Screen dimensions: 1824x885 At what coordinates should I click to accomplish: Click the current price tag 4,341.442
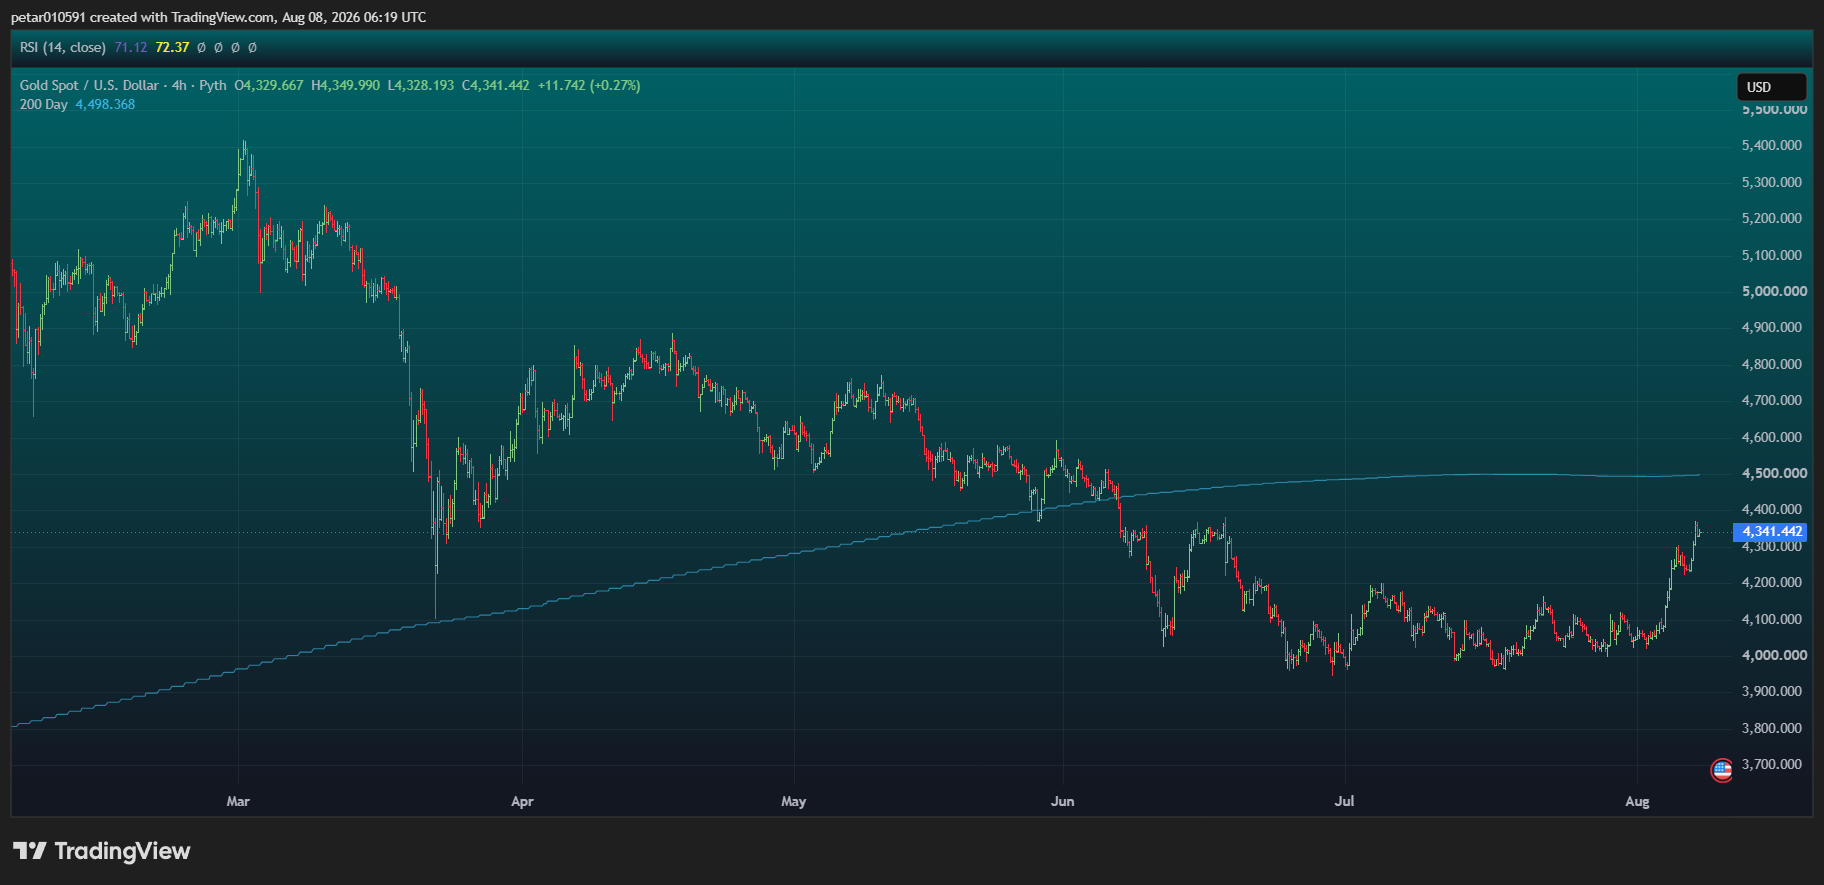coord(1771,532)
